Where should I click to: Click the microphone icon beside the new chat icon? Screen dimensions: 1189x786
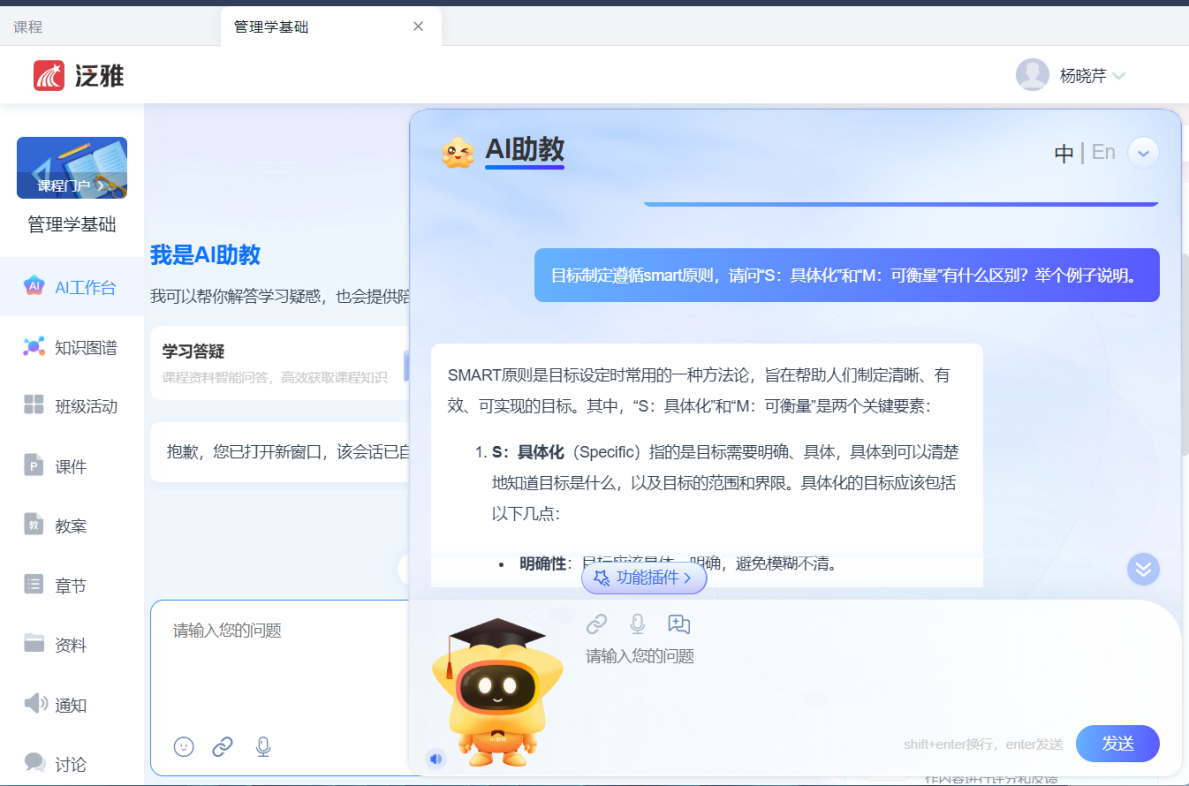(x=637, y=625)
